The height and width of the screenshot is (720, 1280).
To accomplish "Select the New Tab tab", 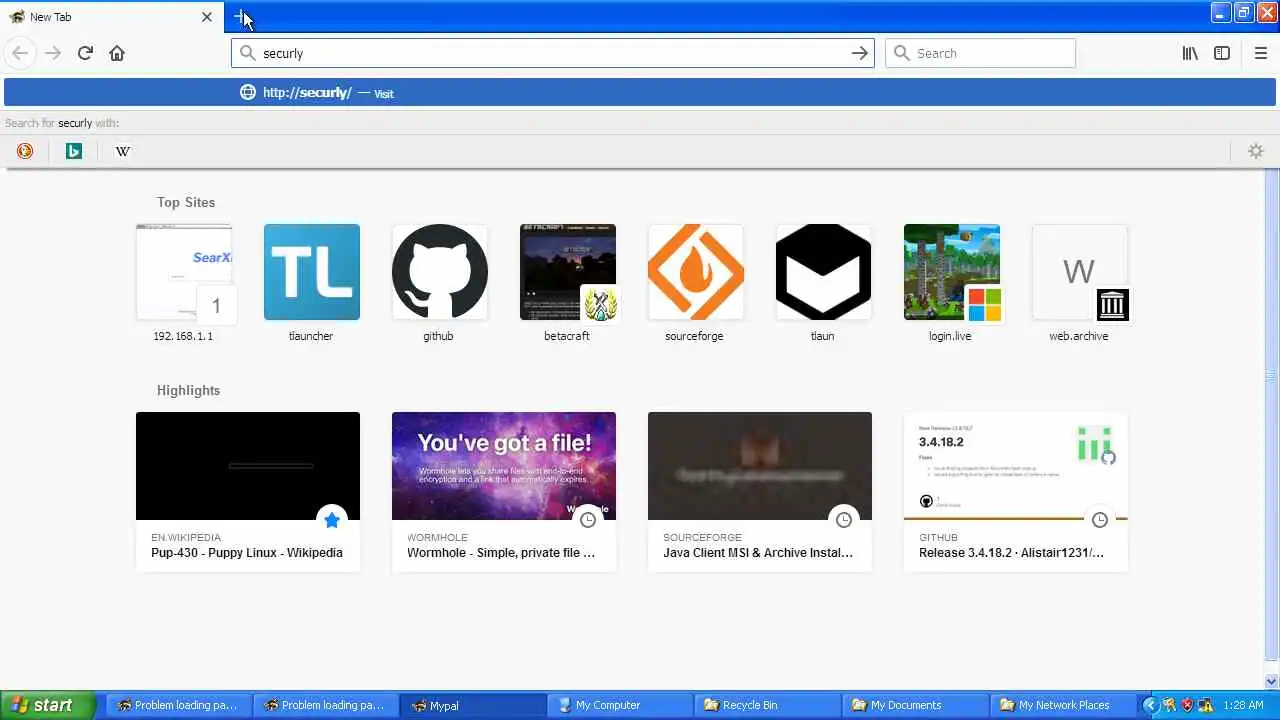I will (x=110, y=17).
